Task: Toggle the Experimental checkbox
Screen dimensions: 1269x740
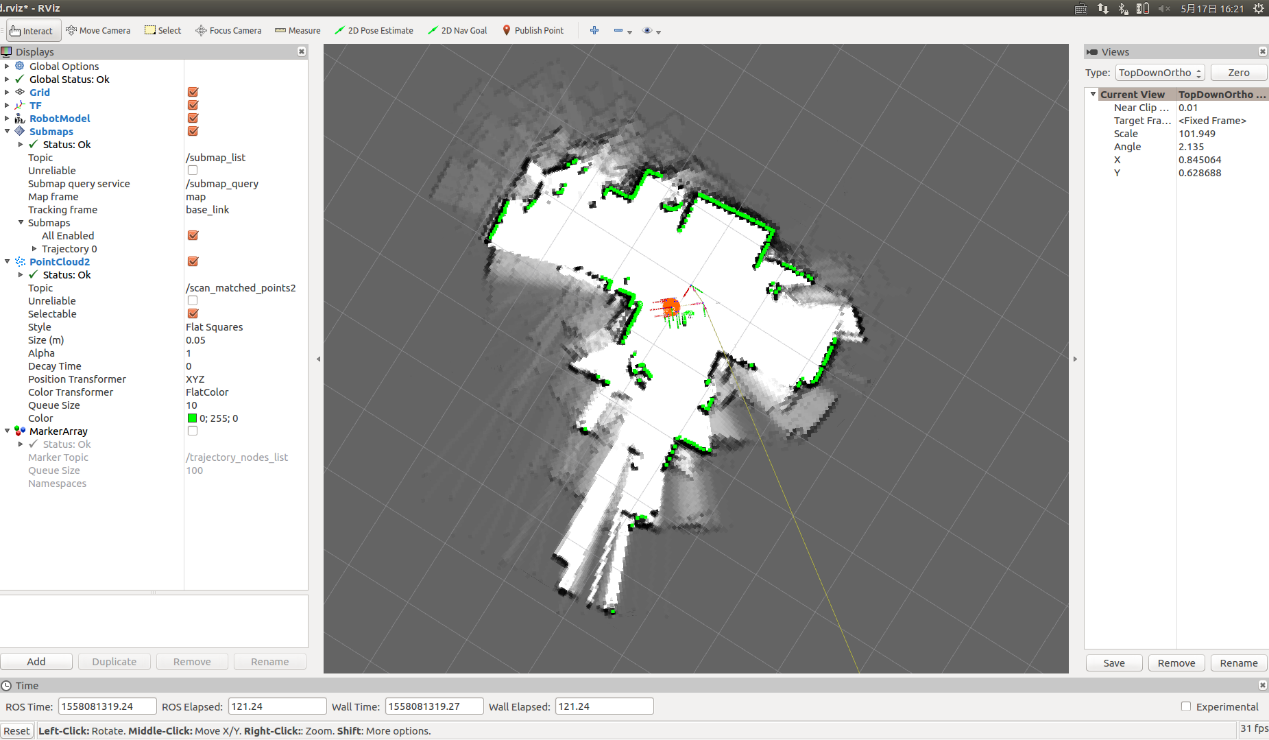Action: pyautogui.click(x=1186, y=706)
